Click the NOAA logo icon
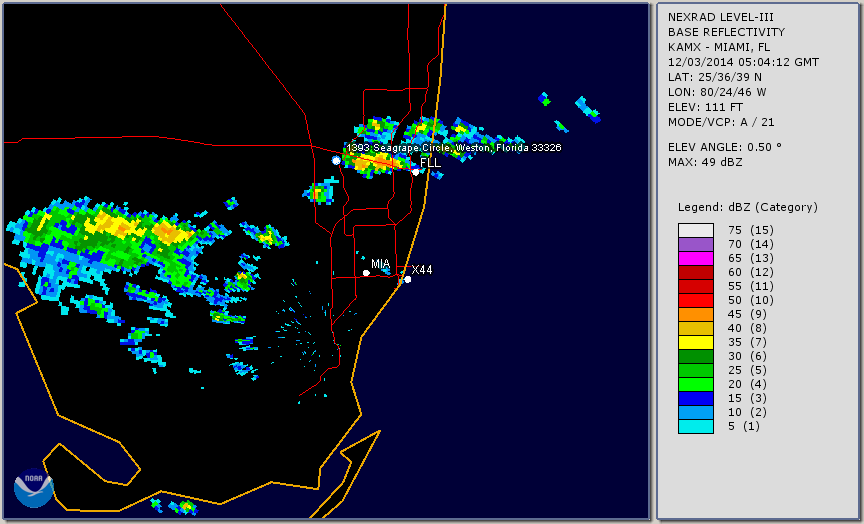 point(34,488)
